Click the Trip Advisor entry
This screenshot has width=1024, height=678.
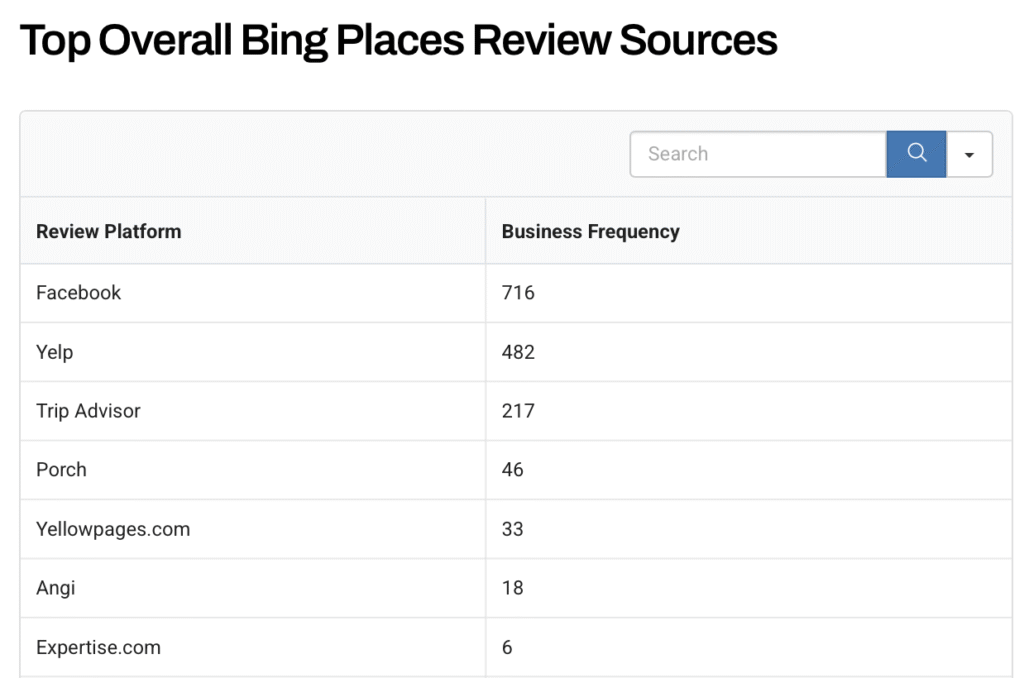click(x=88, y=411)
